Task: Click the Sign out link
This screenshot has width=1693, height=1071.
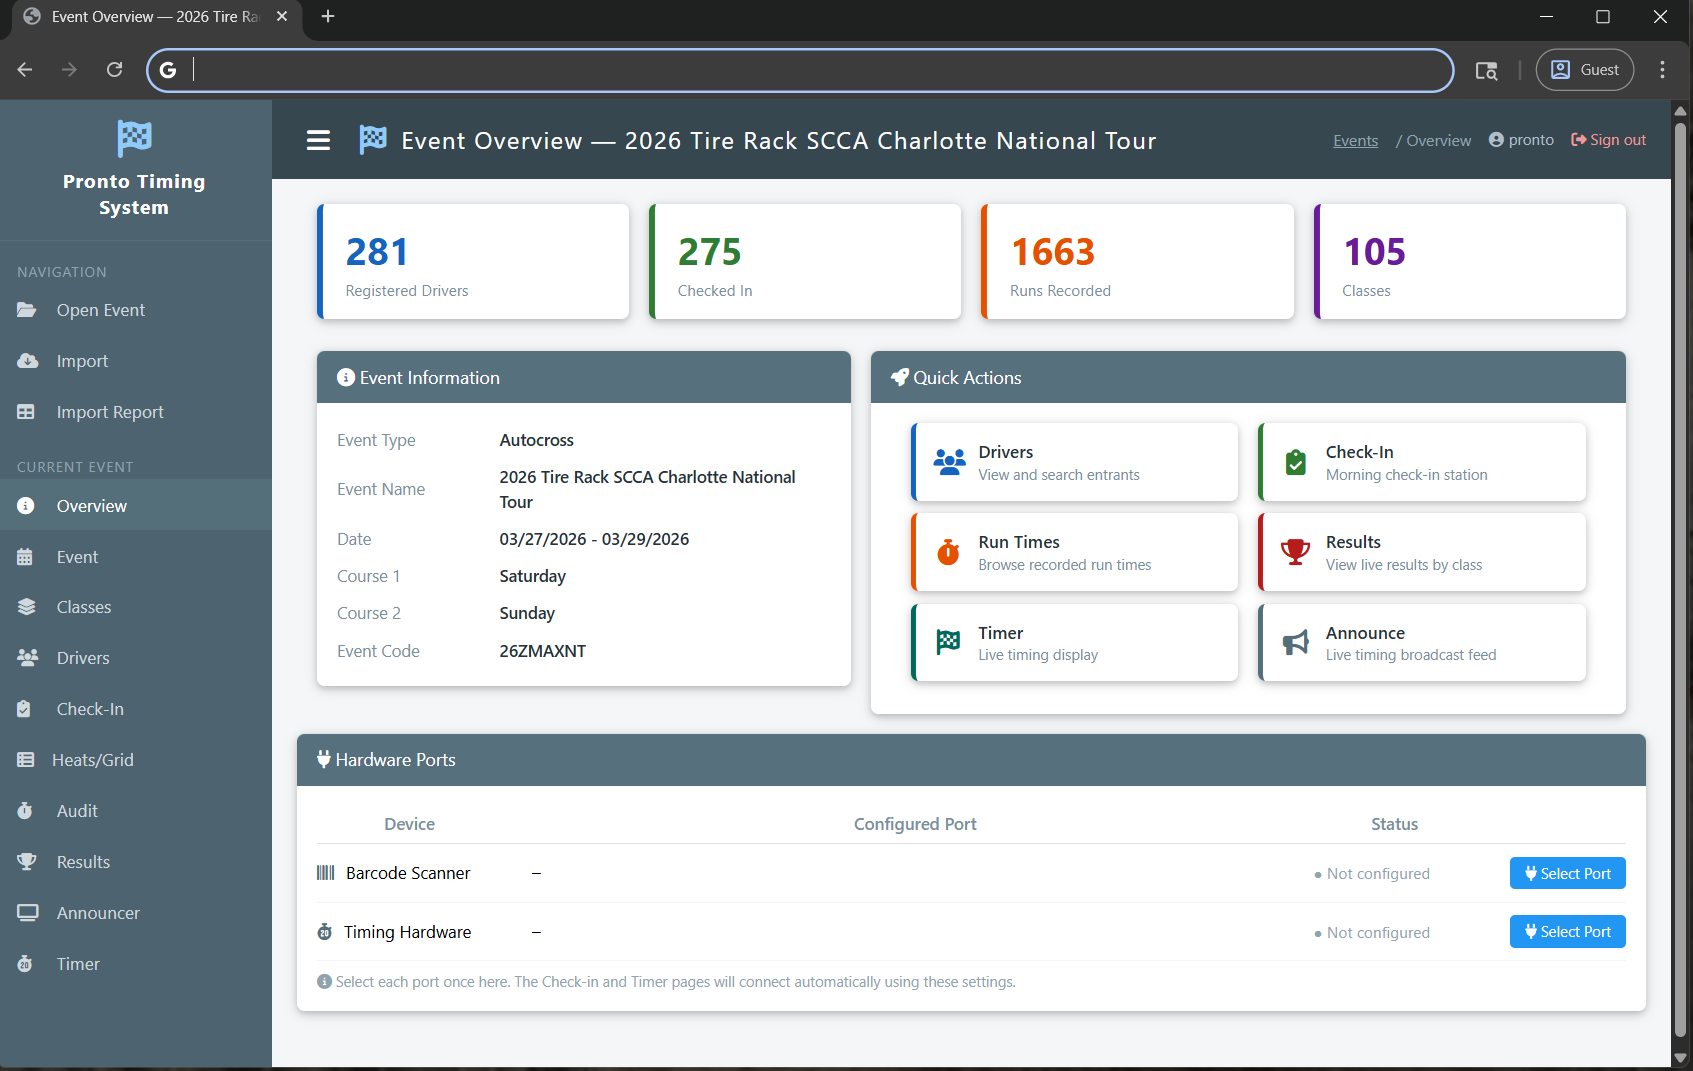Action: pyautogui.click(x=1608, y=140)
